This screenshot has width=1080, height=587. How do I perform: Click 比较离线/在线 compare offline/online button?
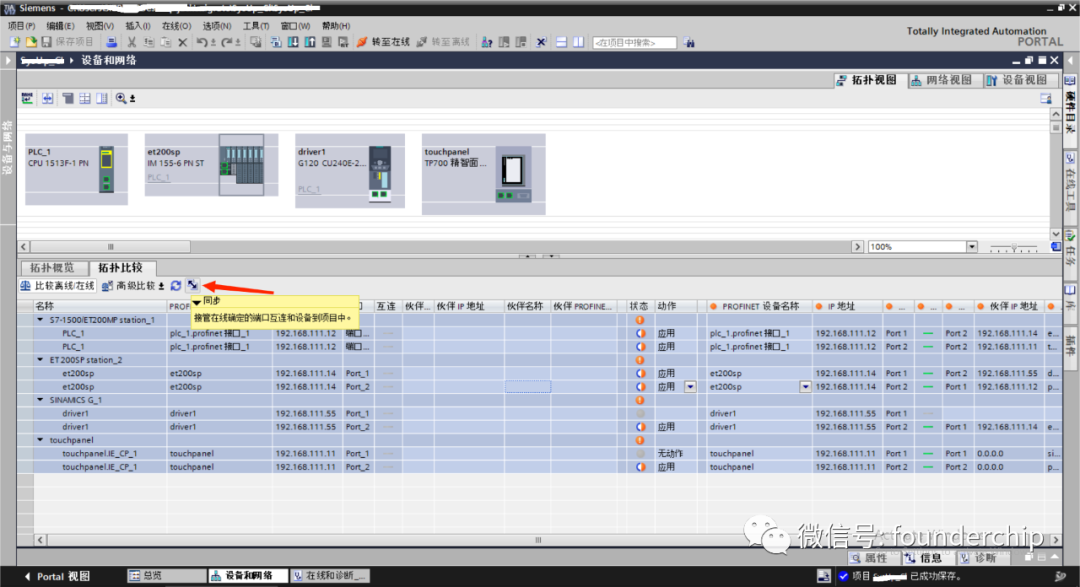click(58, 285)
